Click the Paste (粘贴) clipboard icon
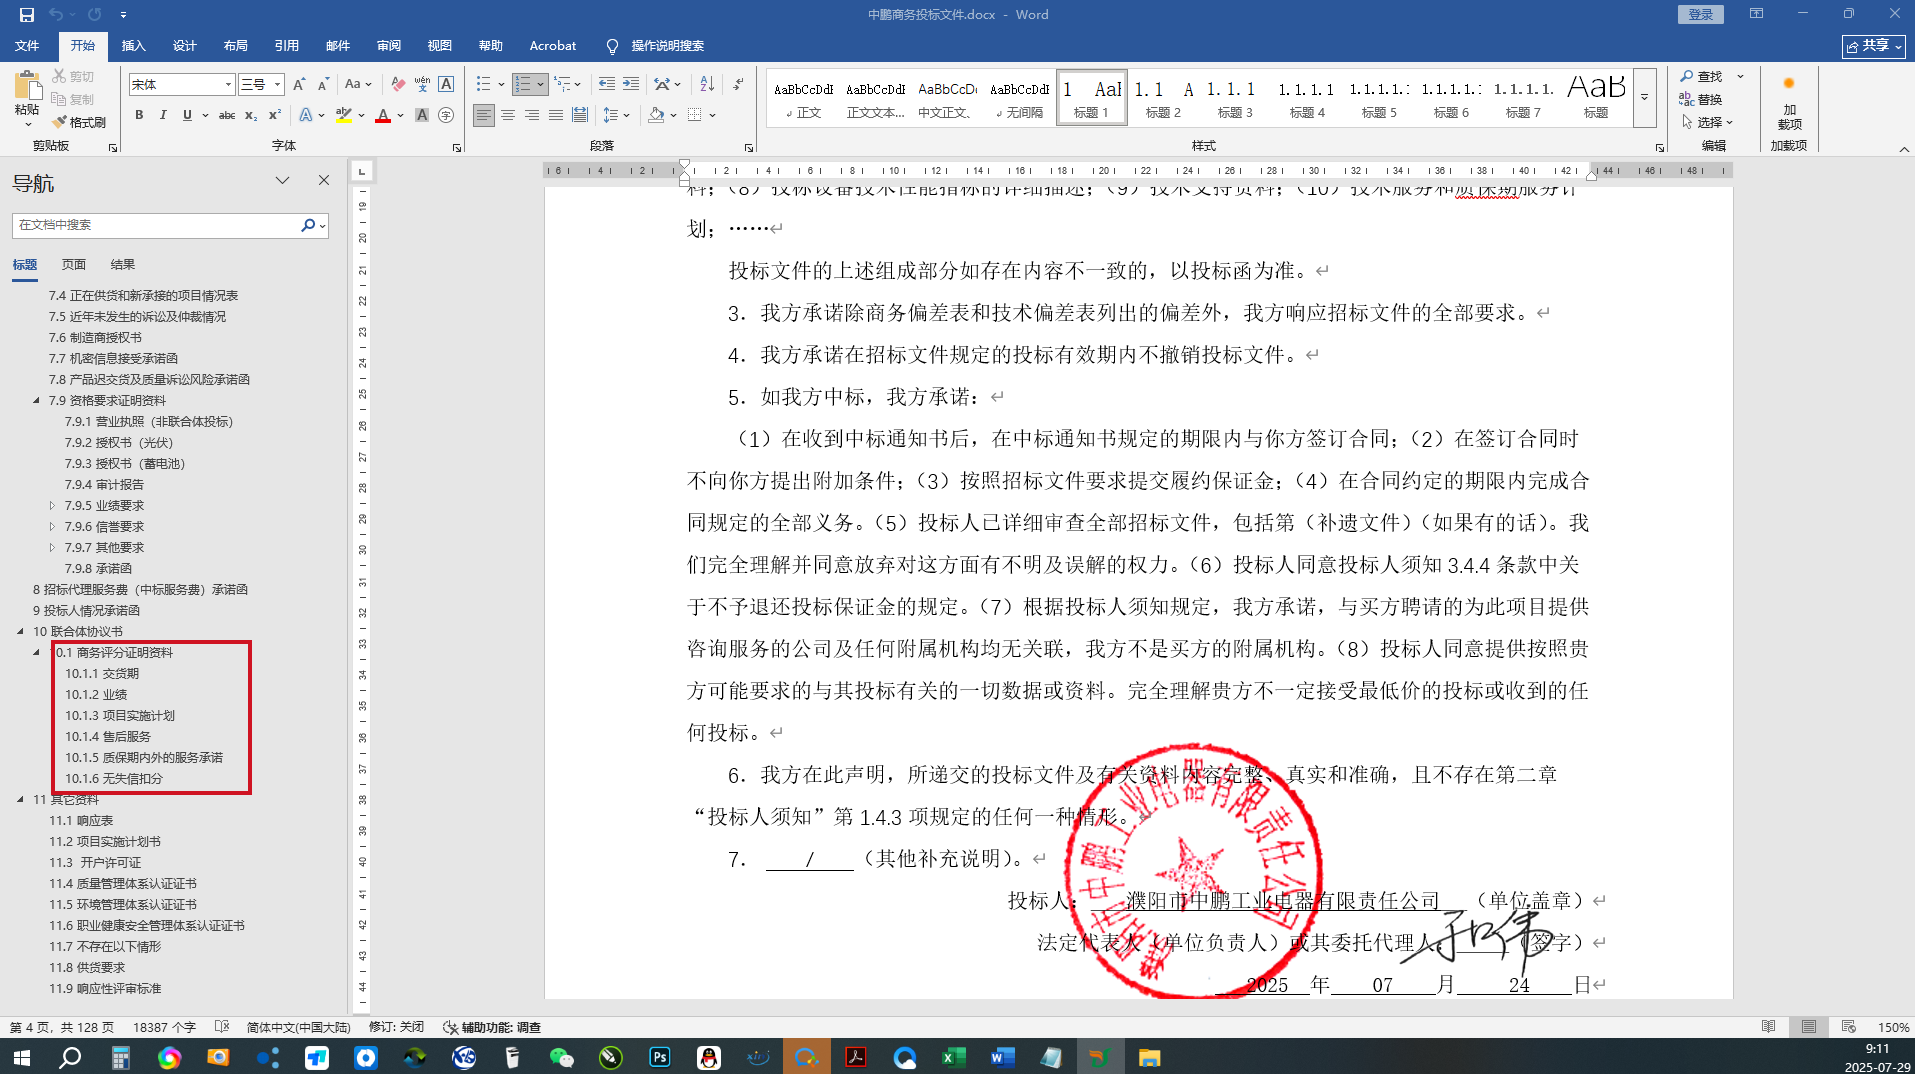 click(27, 87)
